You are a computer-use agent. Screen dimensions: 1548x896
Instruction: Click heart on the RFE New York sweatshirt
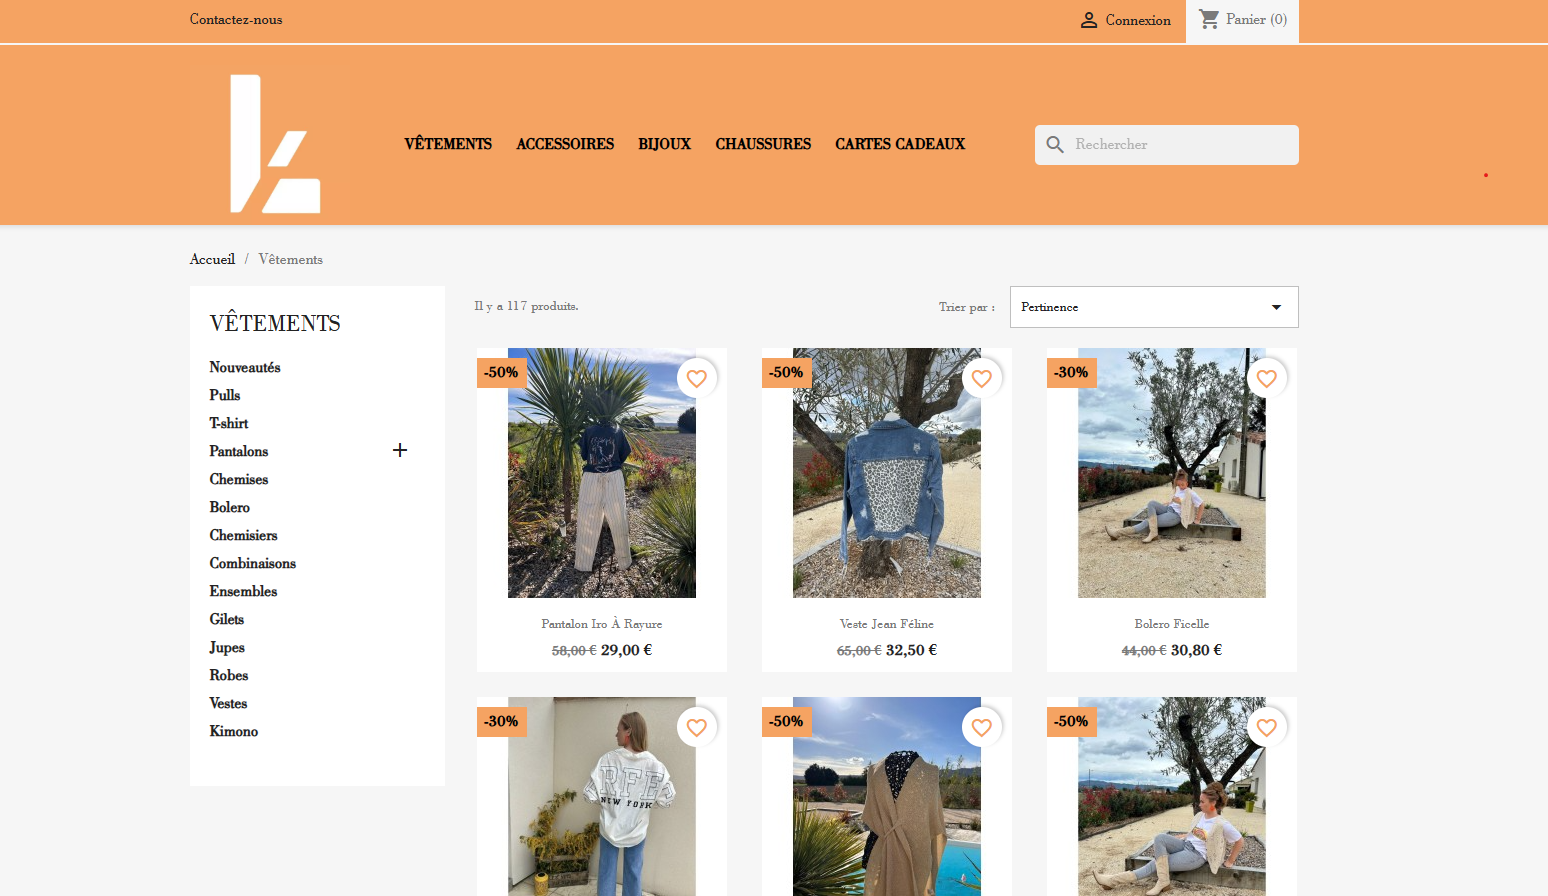(697, 727)
